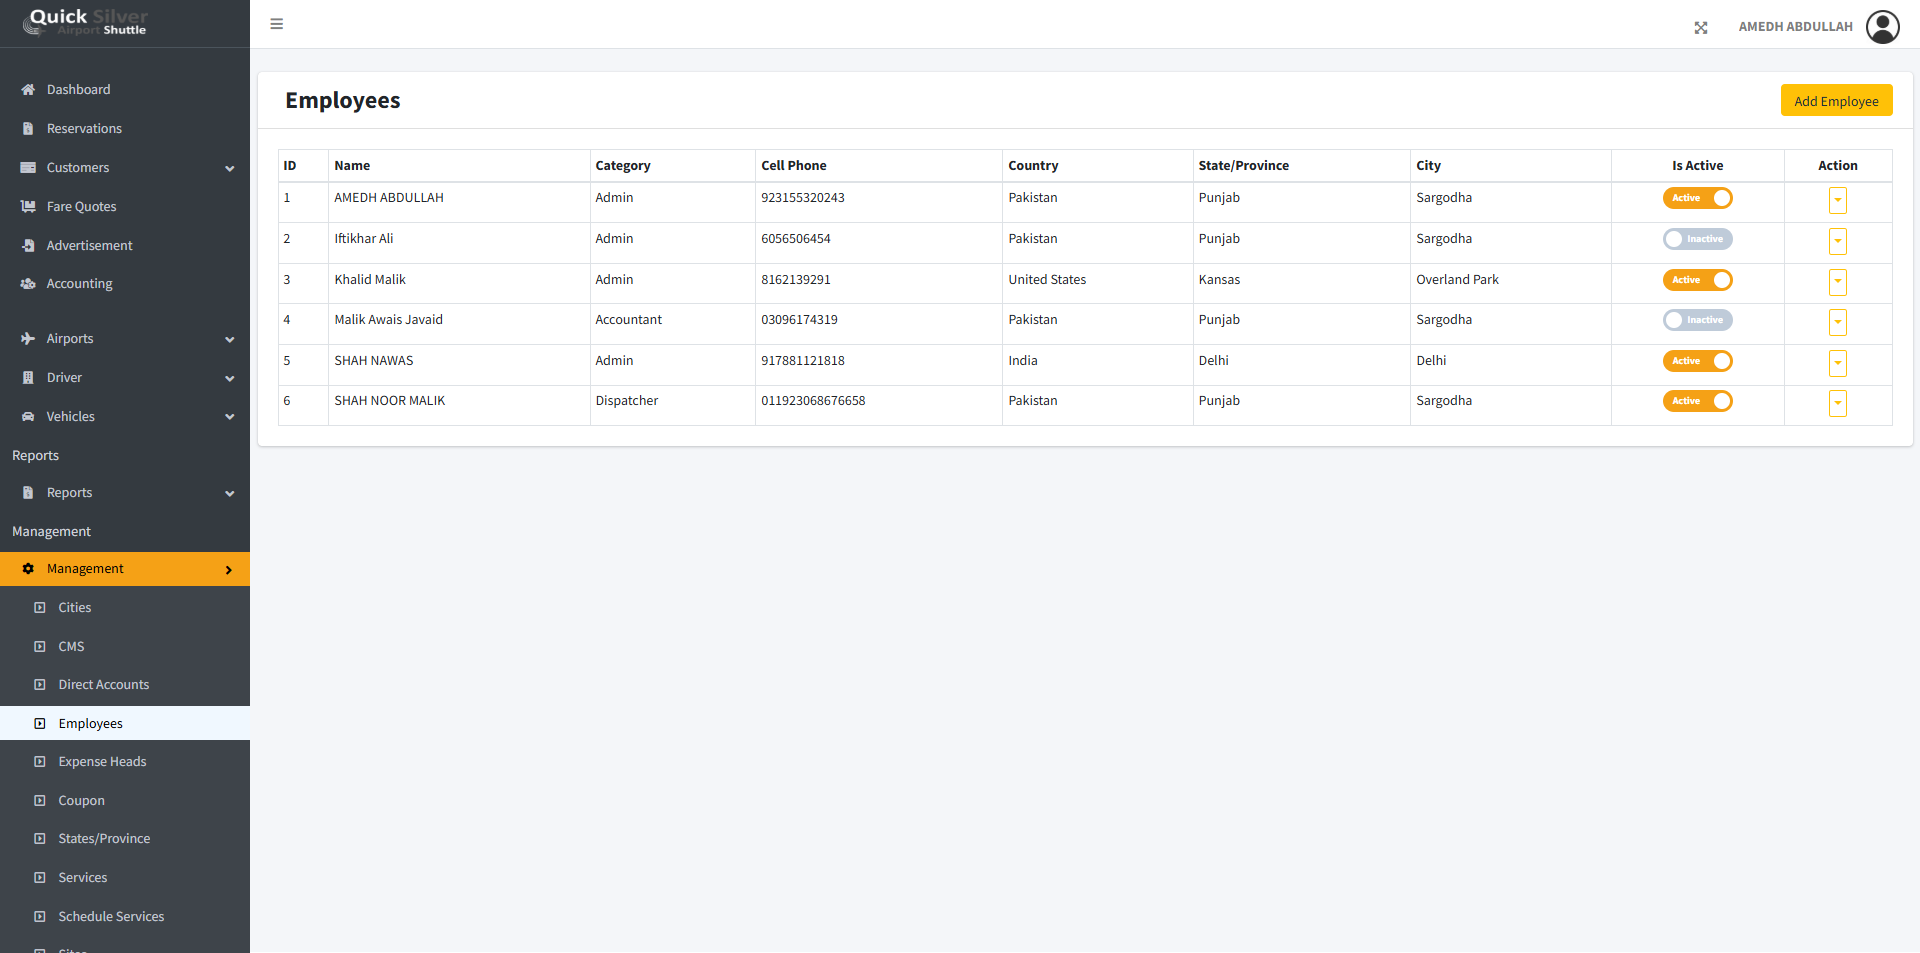Open the user profile avatar icon
This screenshot has height=953, width=1920.
click(1882, 27)
